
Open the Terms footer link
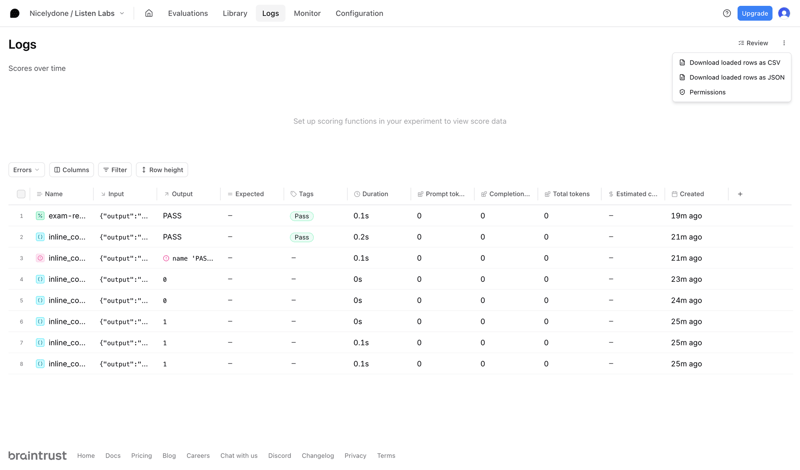386,456
